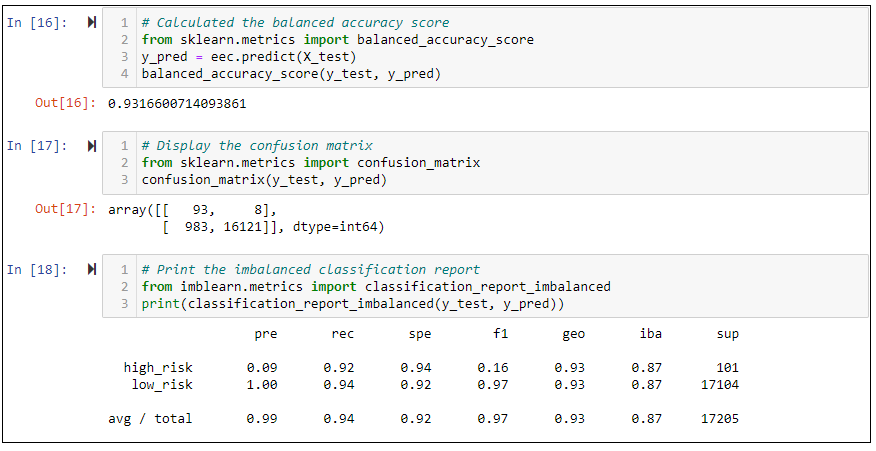Select the In [16] prompt label
876x451 pixels.
tap(37, 23)
